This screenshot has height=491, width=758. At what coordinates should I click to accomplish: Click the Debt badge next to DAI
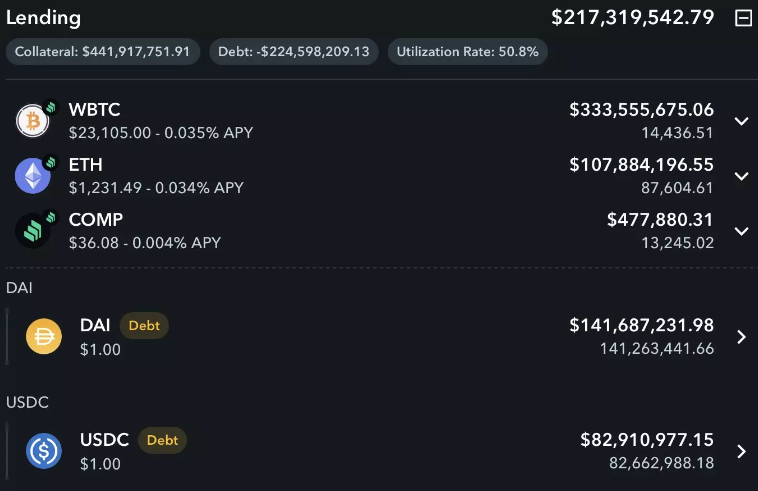coord(144,325)
